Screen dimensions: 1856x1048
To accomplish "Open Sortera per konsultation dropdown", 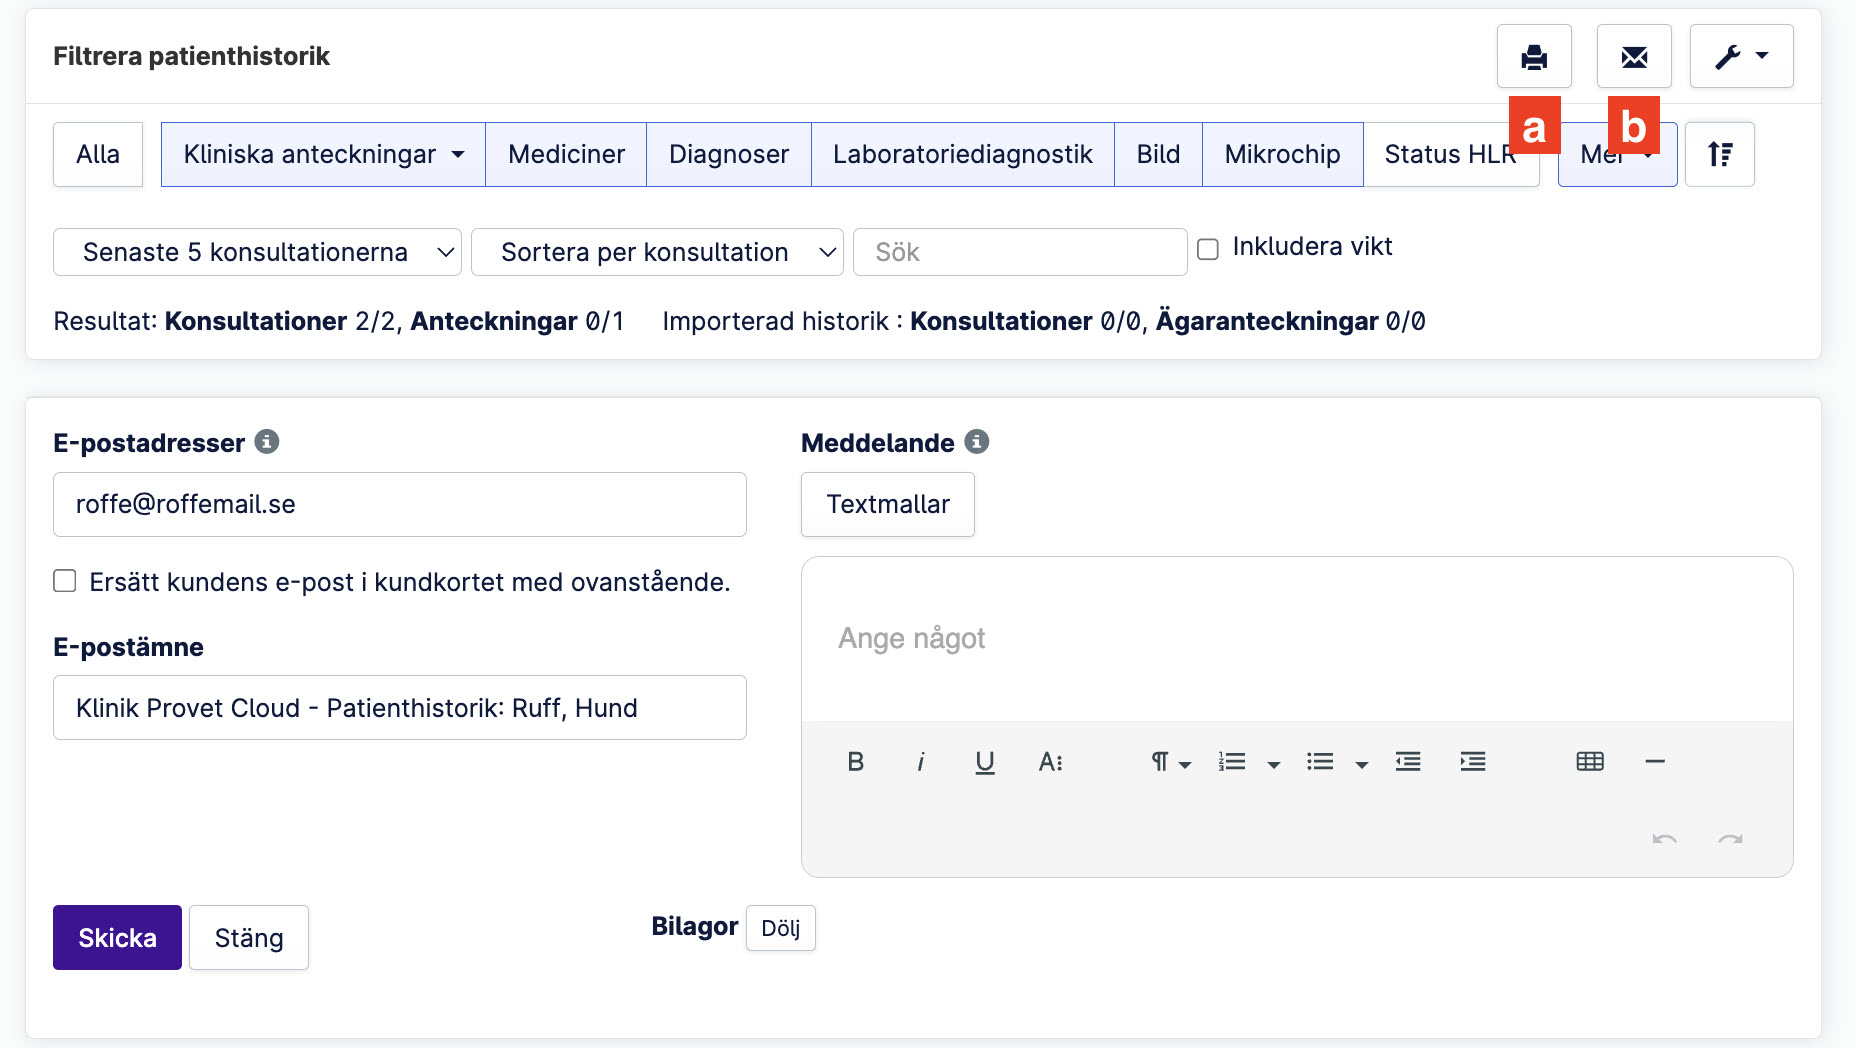I will pyautogui.click(x=657, y=252).
